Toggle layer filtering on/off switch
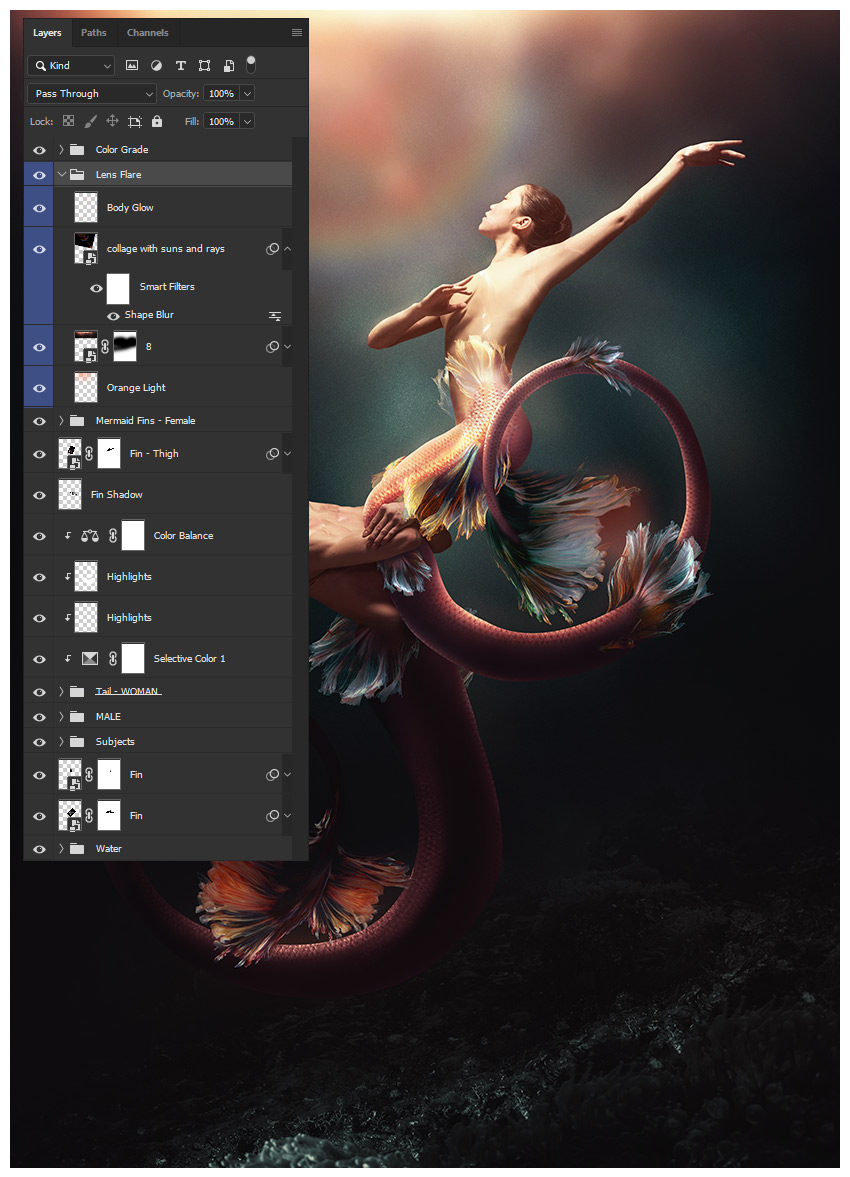 [251, 65]
